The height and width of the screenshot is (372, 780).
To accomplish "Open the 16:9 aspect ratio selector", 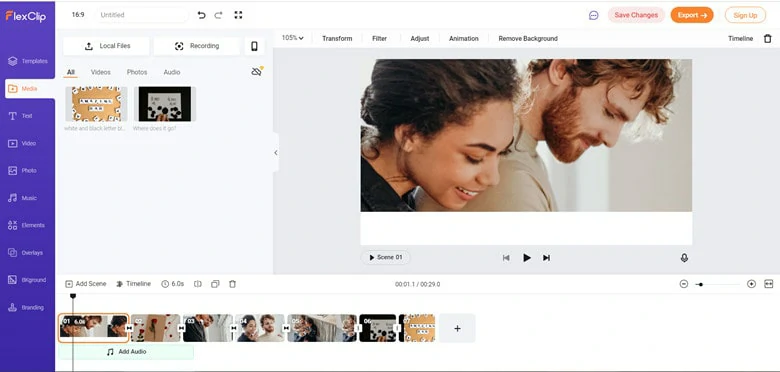I will point(78,15).
